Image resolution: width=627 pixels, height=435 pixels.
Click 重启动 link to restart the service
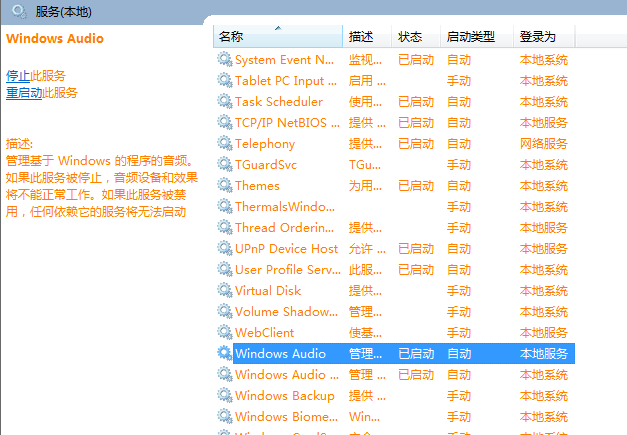tap(24, 93)
